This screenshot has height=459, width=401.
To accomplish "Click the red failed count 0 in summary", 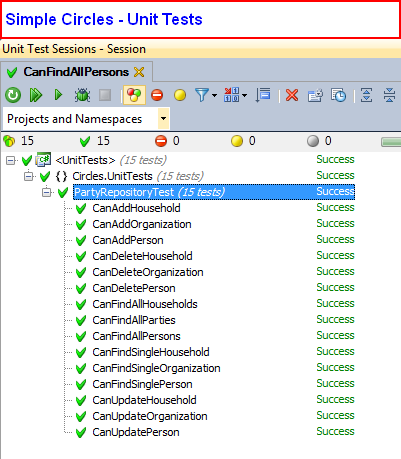I will point(167,141).
